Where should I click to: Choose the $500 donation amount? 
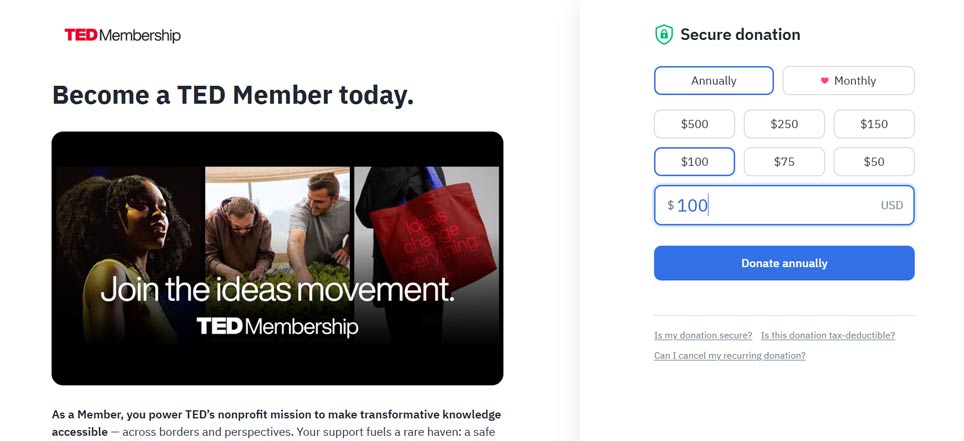[x=694, y=124]
